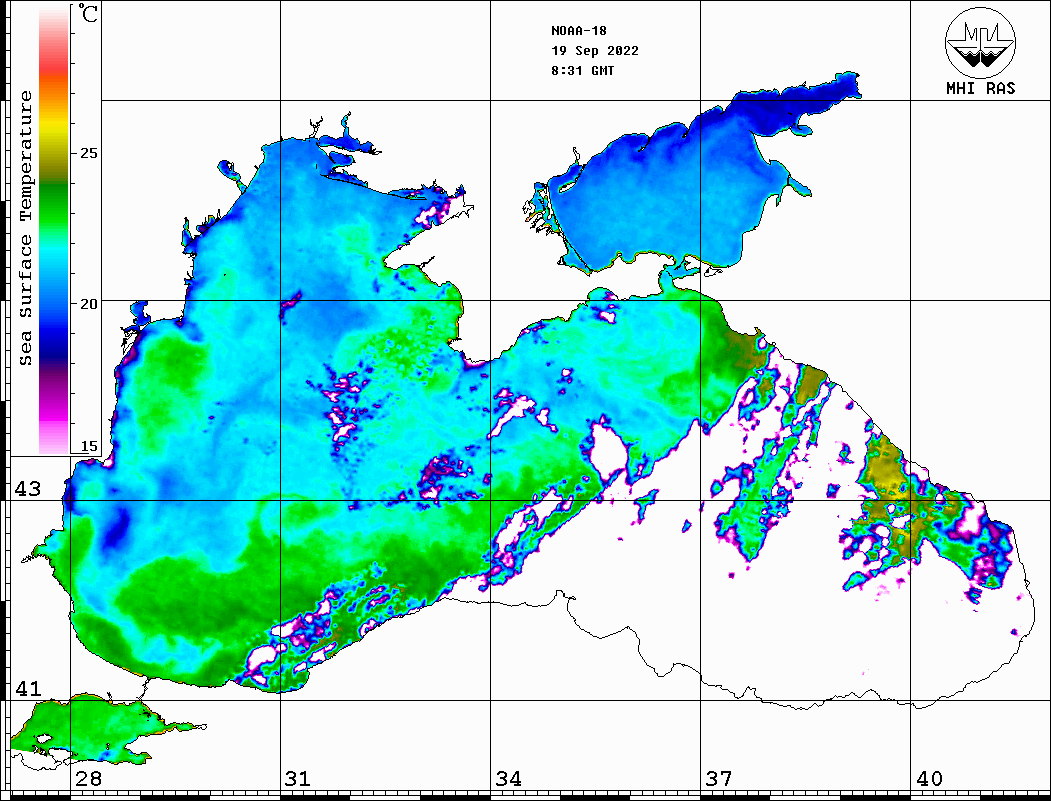Click the 'Sea Surface Temperature' legend title
Screen dimensions: 1051x801
[25, 228]
